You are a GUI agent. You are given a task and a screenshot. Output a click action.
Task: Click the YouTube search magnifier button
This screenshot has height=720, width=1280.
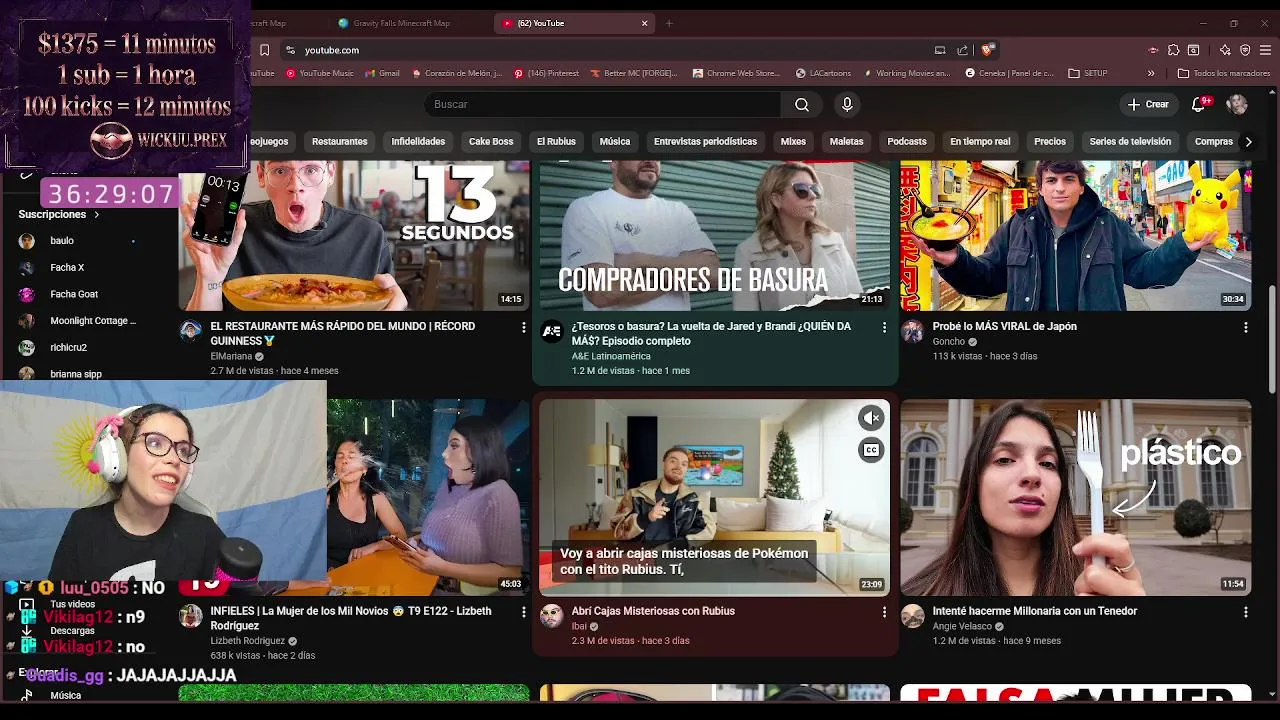click(x=802, y=104)
